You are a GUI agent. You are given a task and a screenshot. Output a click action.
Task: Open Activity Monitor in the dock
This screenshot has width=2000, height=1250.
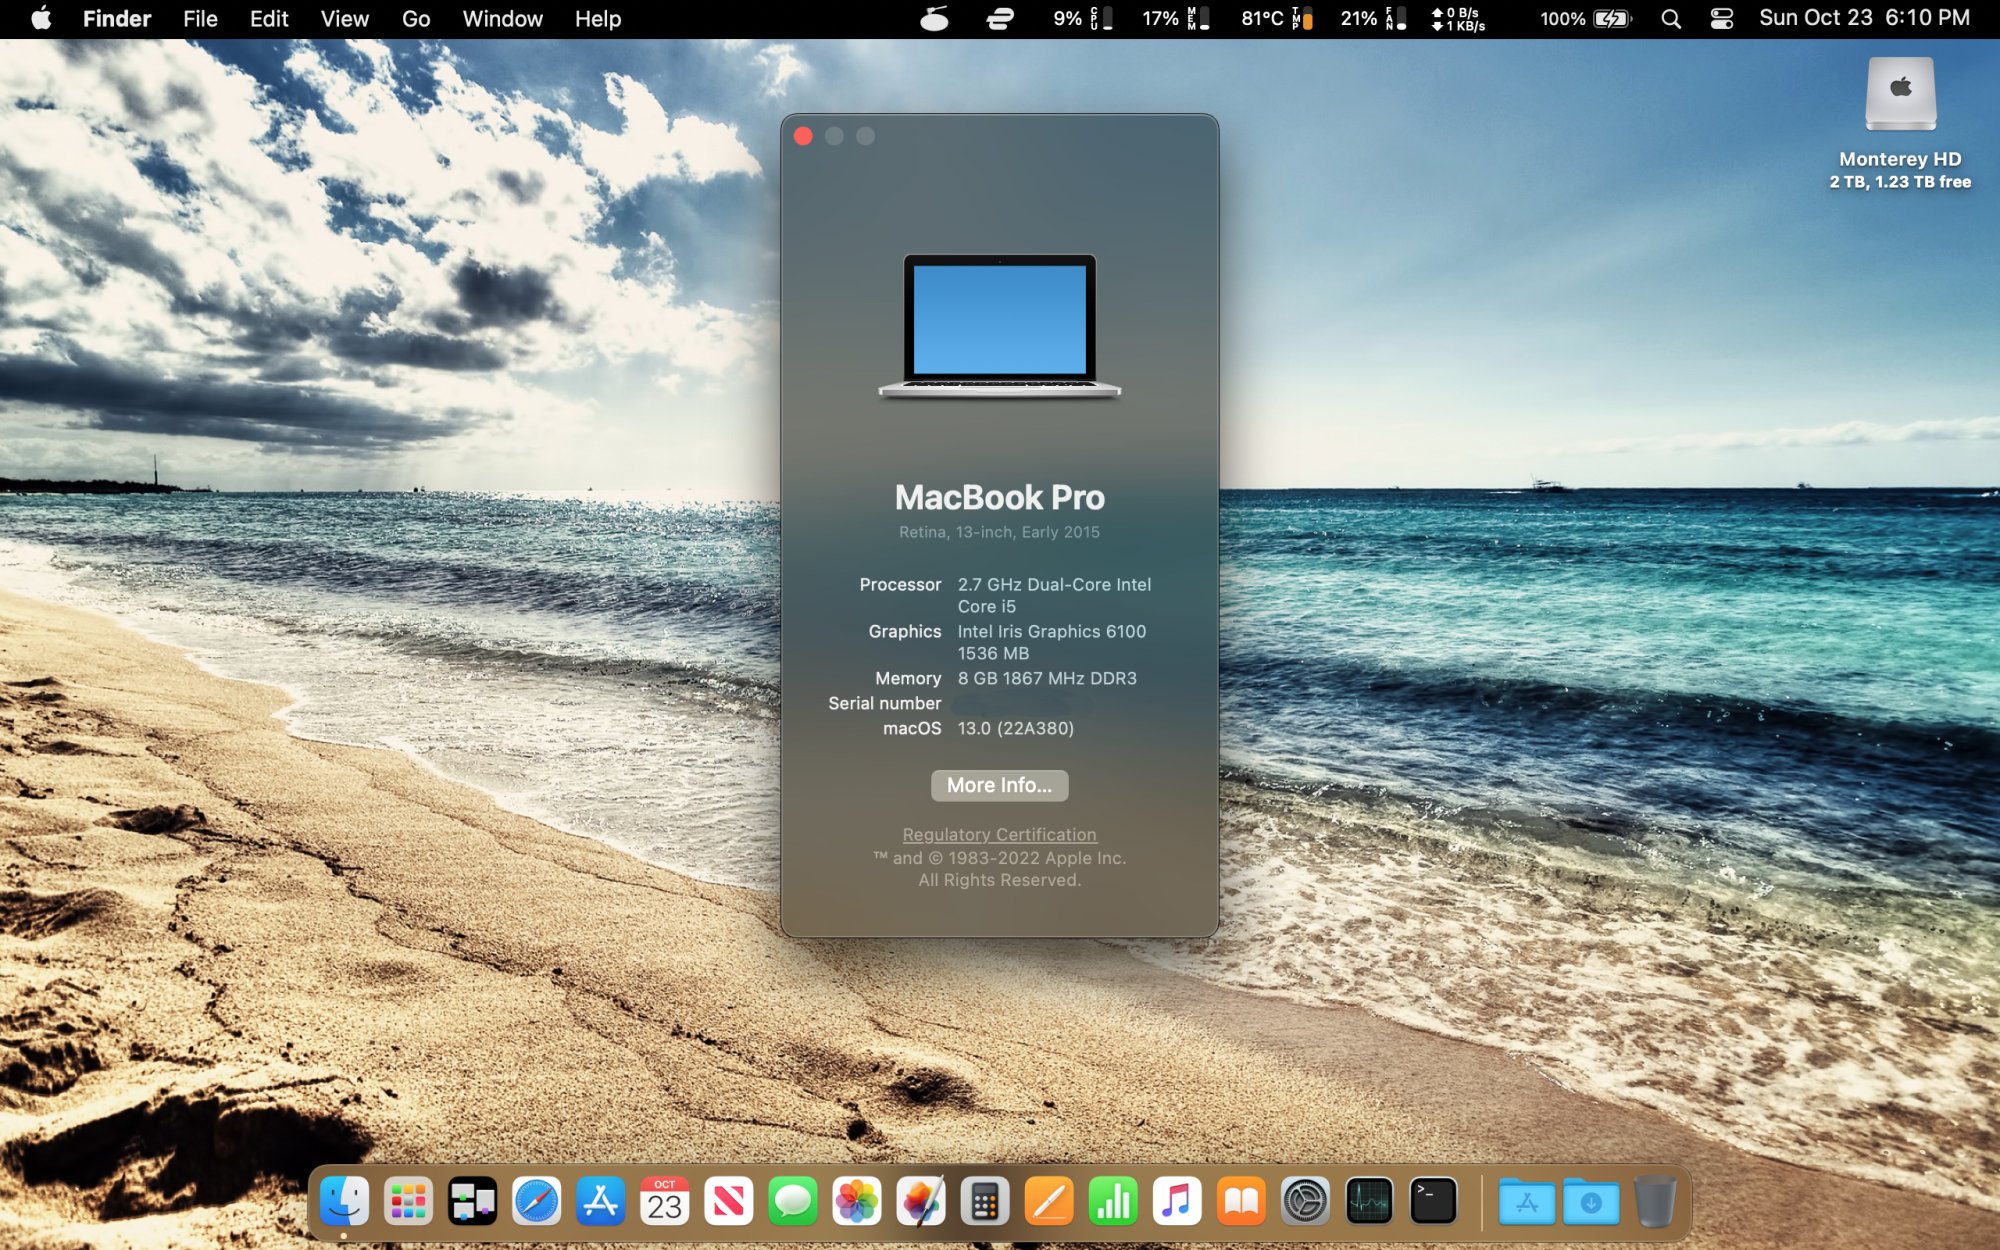pyautogui.click(x=1369, y=1201)
